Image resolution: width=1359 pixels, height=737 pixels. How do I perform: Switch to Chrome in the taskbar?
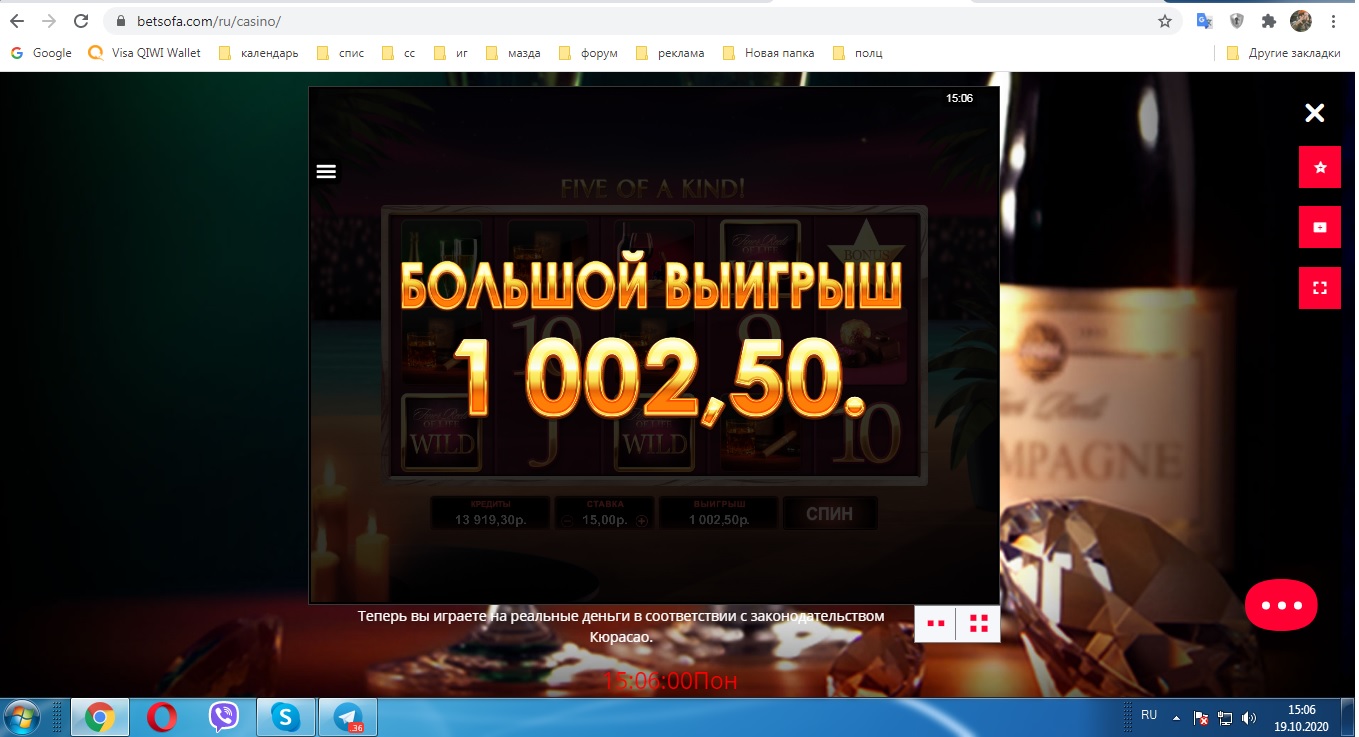[99, 717]
